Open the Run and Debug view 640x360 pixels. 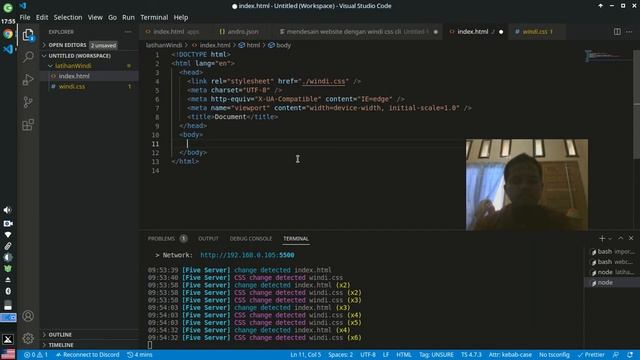point(28,80)
